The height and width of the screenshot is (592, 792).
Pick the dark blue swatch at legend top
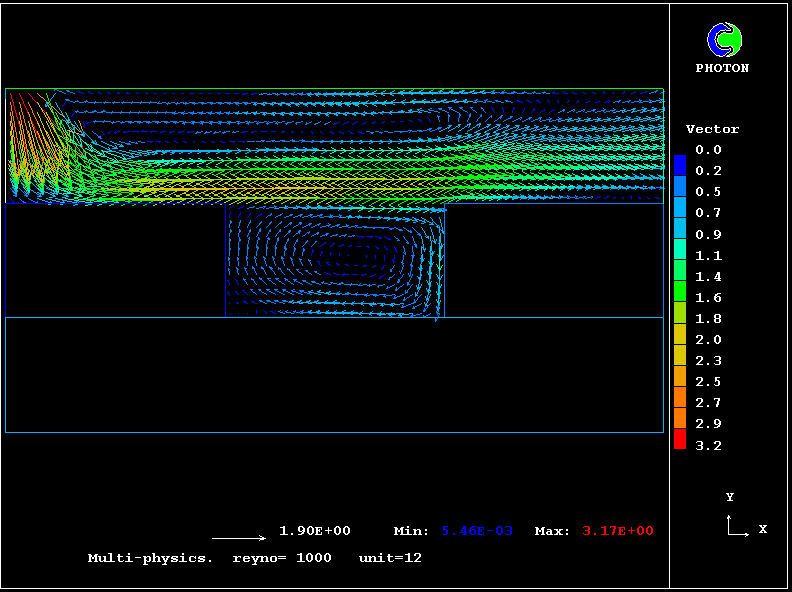tap(679, 164)
